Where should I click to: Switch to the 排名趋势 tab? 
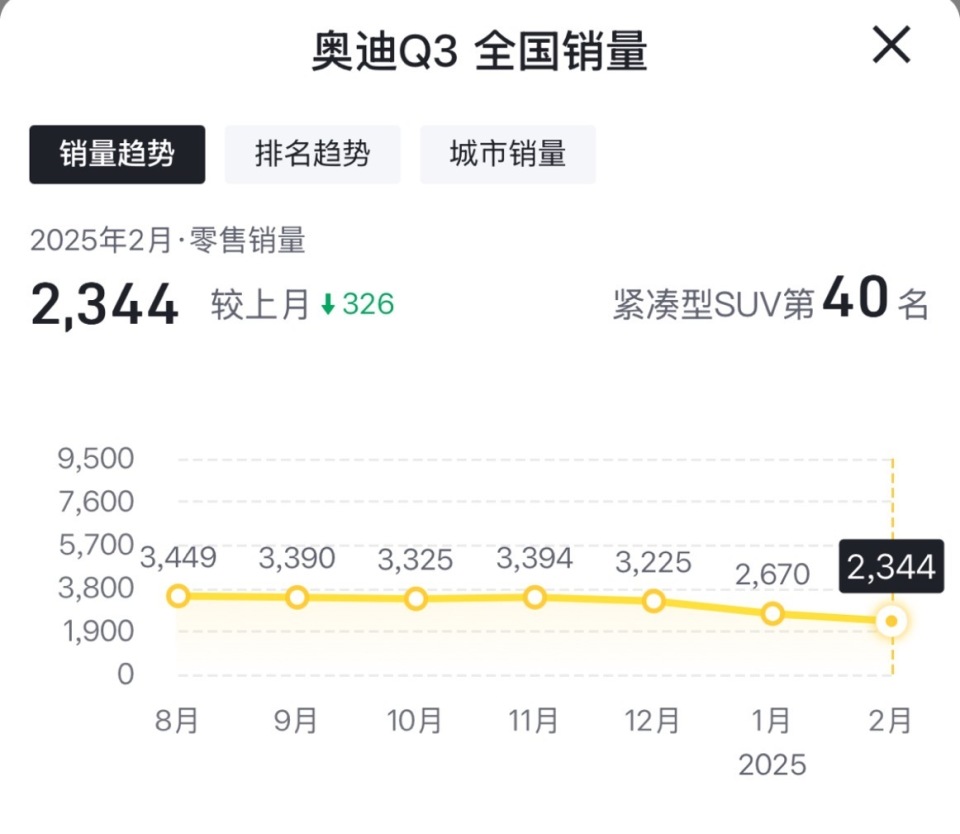(x=312, y=154)
